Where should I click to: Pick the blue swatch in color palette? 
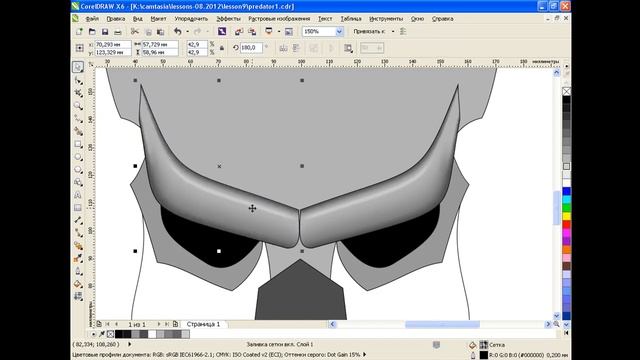click(x=567, y=191)
